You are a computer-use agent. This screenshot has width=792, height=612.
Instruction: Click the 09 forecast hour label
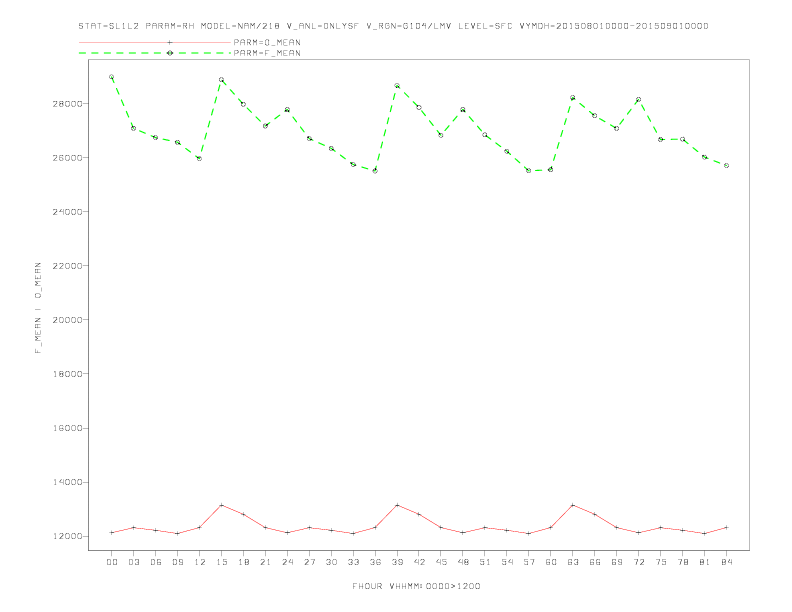[177, 562]
